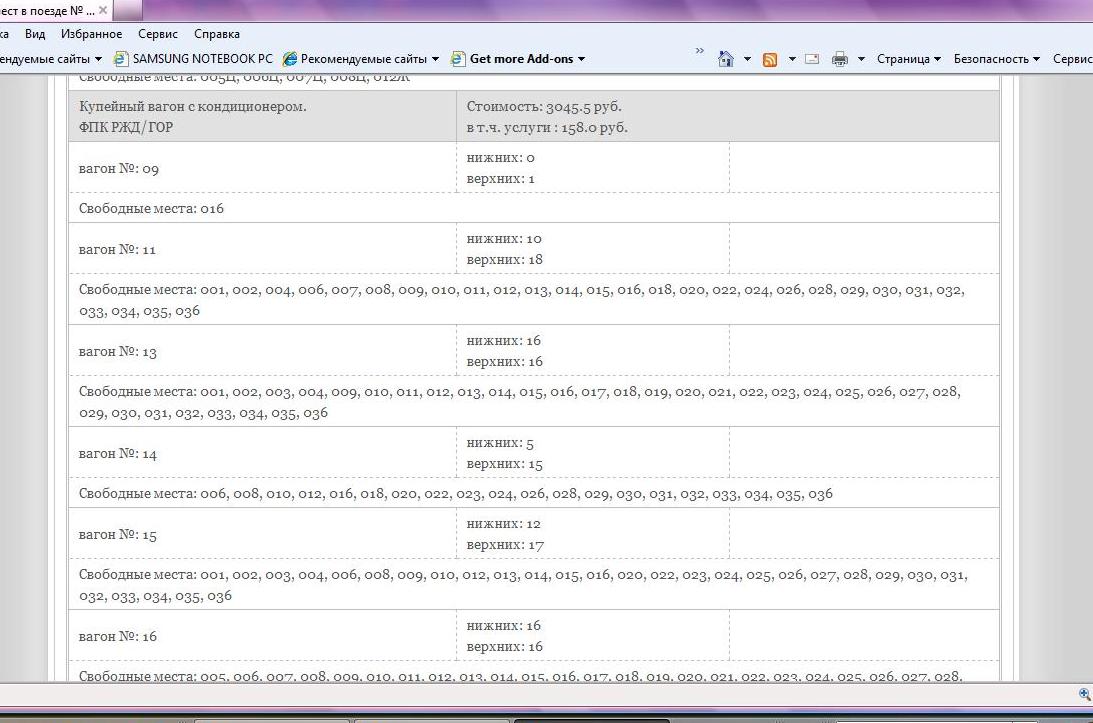
Task: Click the SAMSUNG NOTEBOOK PC favorite icon
Action: pos(122,59)
